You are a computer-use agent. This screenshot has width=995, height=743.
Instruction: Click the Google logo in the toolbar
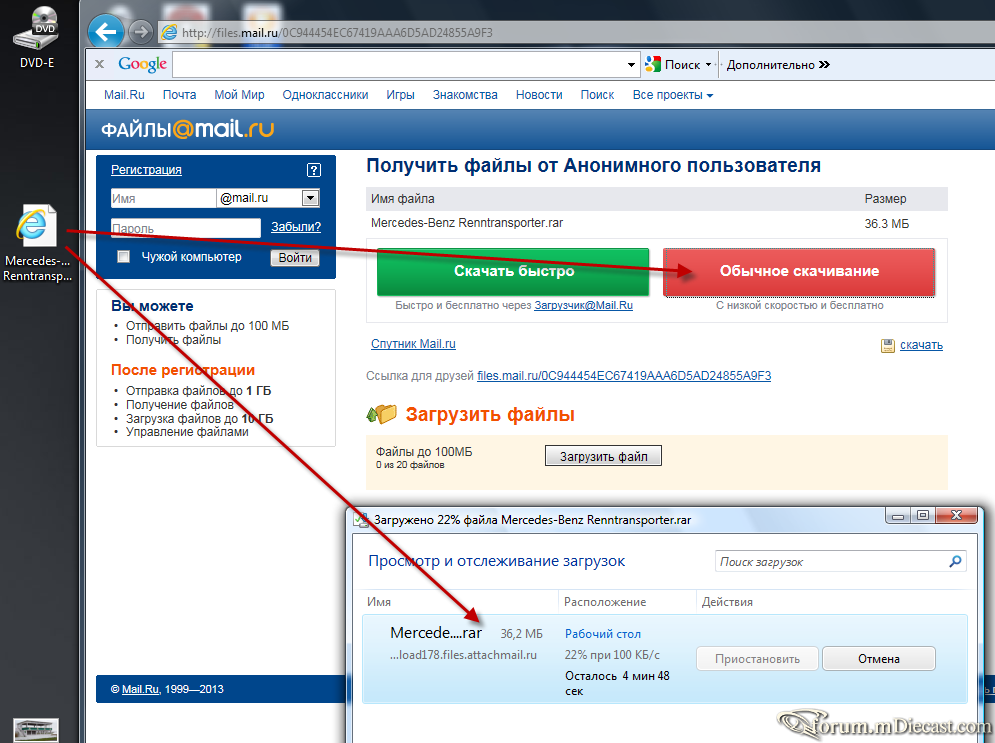143,64
